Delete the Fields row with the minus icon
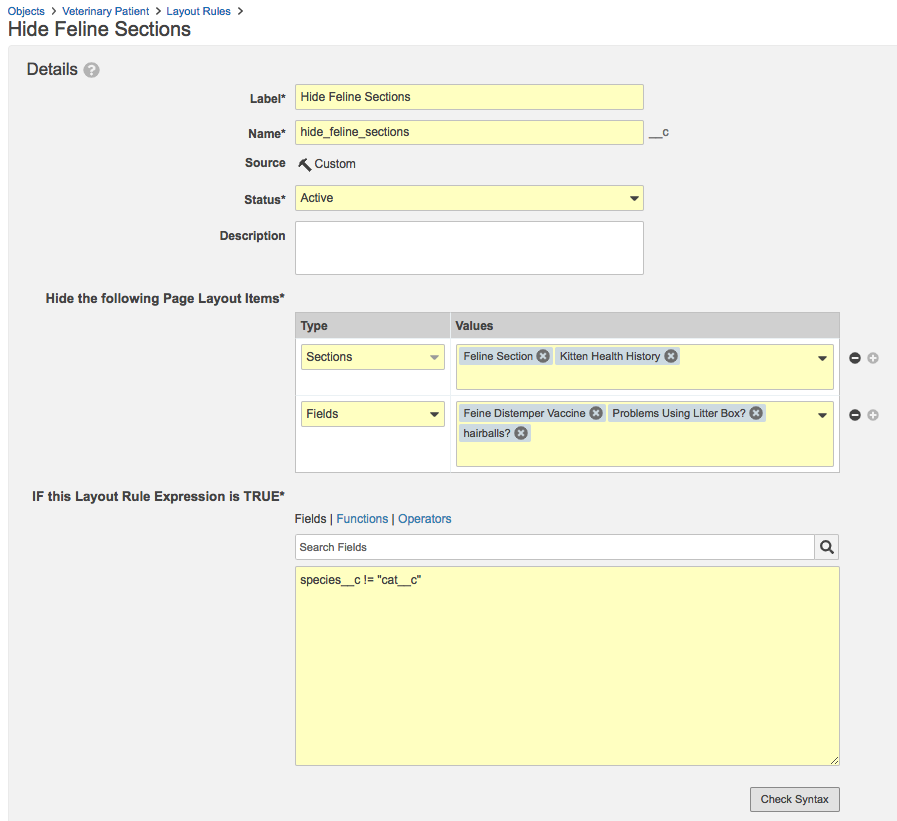 click(855, 415)
